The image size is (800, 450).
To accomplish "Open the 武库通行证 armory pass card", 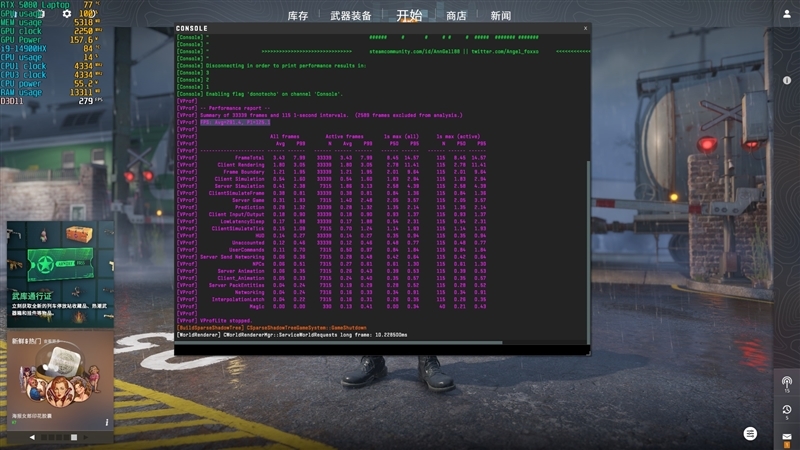I will click(x=60, y=274).
